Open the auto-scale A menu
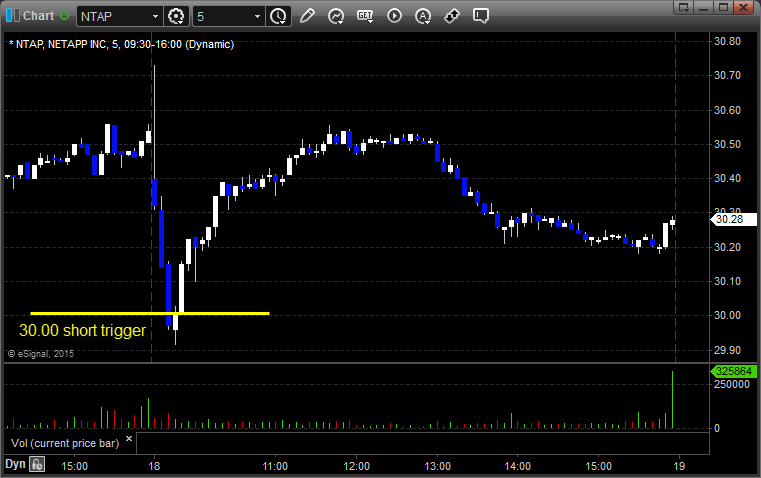 click(x=423, y=16)
